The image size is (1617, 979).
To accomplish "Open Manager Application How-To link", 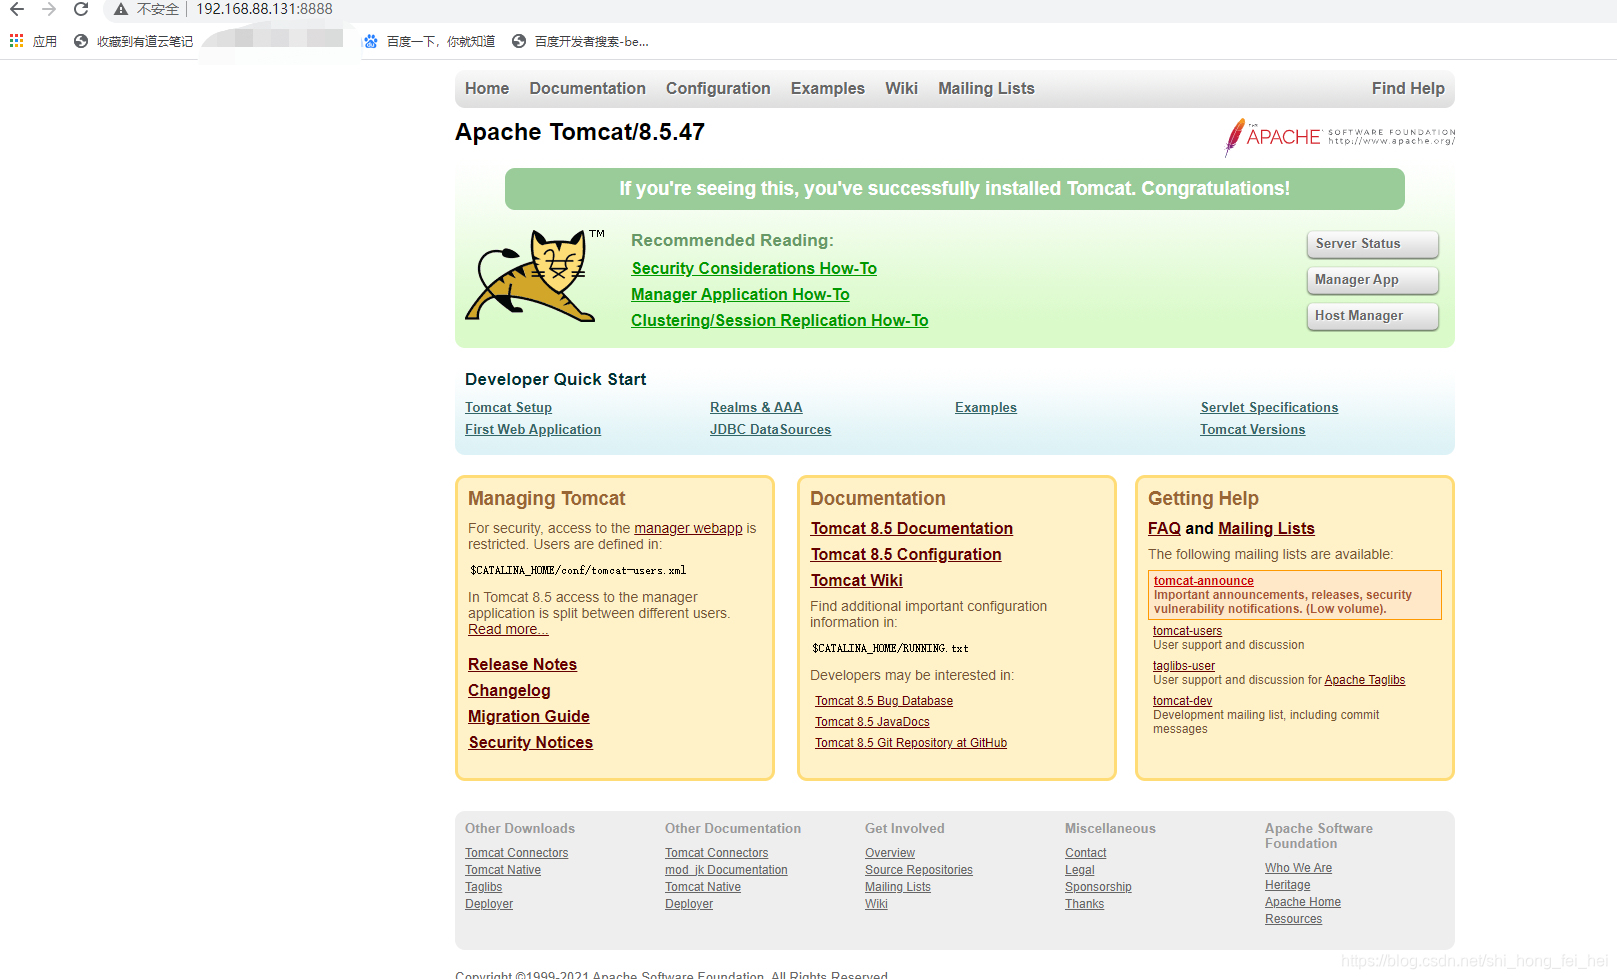I will [740, 294].
